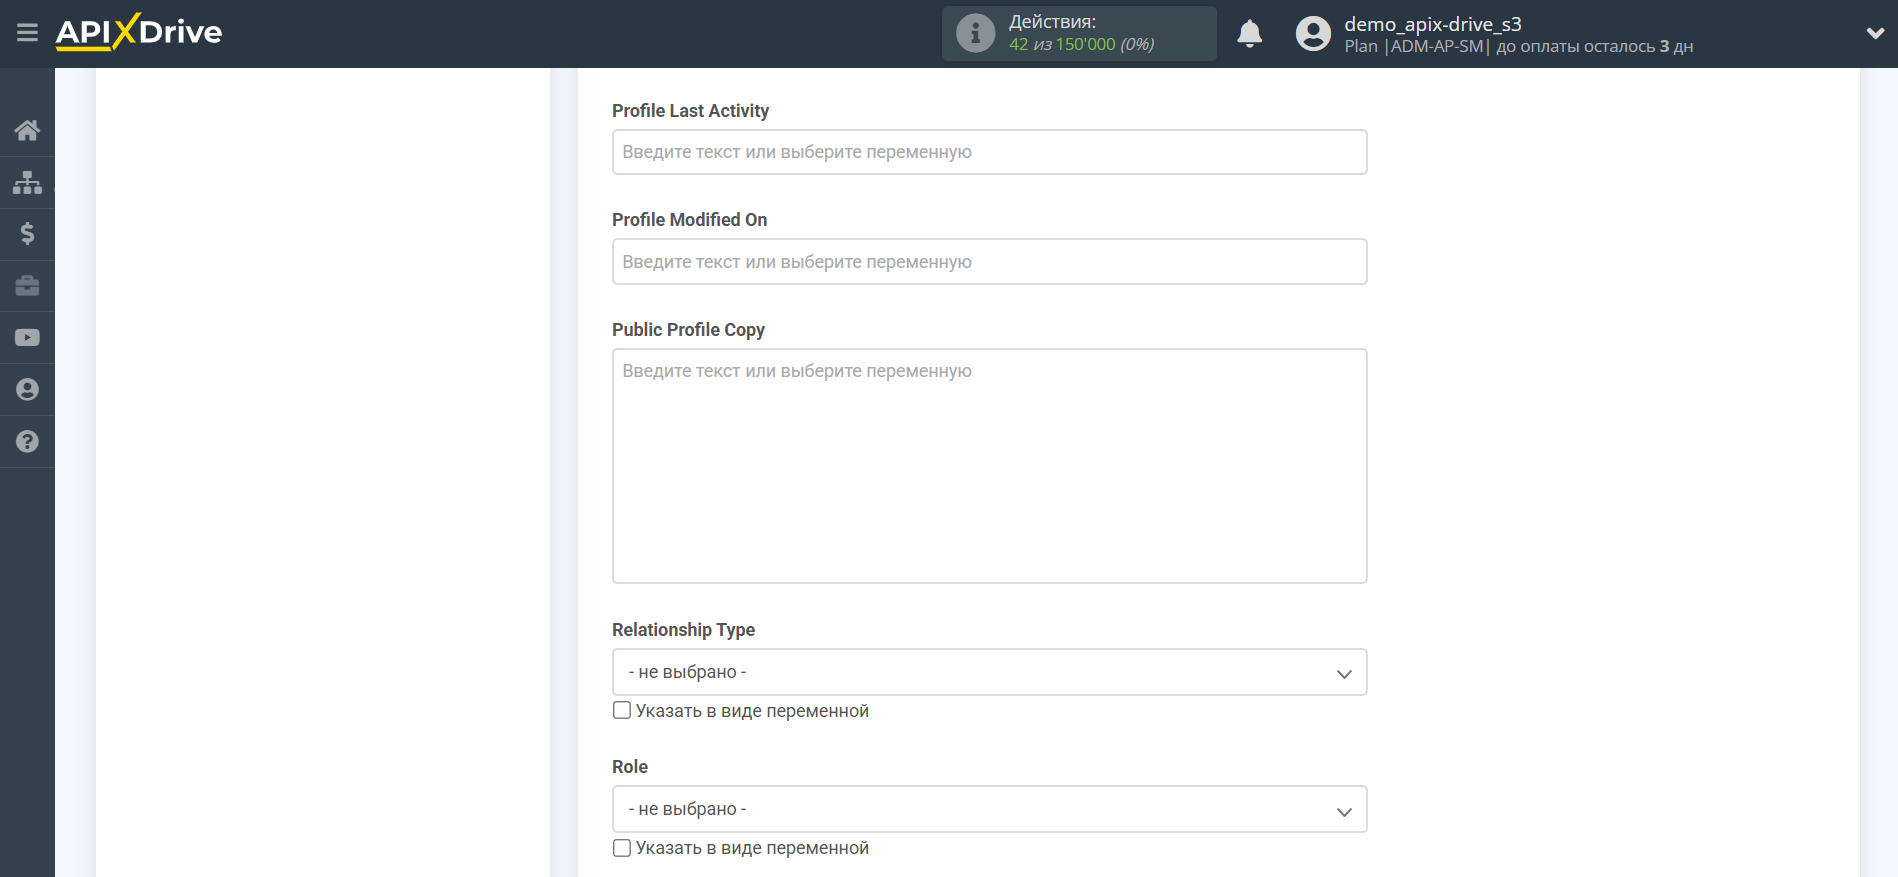
Task: Click into Public Profile Copy textarea
Action: point(989,466)
